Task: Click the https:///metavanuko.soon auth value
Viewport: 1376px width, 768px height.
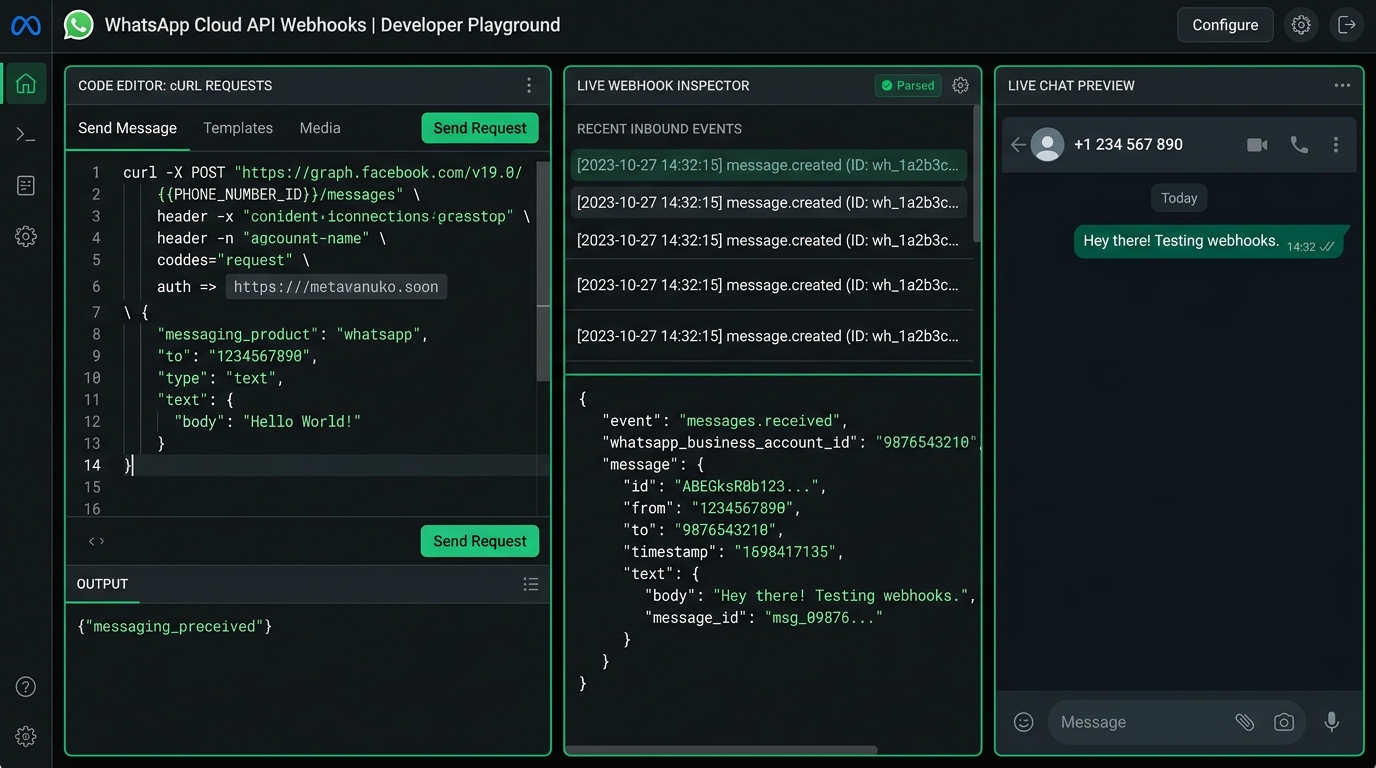Action: (336, 287)
